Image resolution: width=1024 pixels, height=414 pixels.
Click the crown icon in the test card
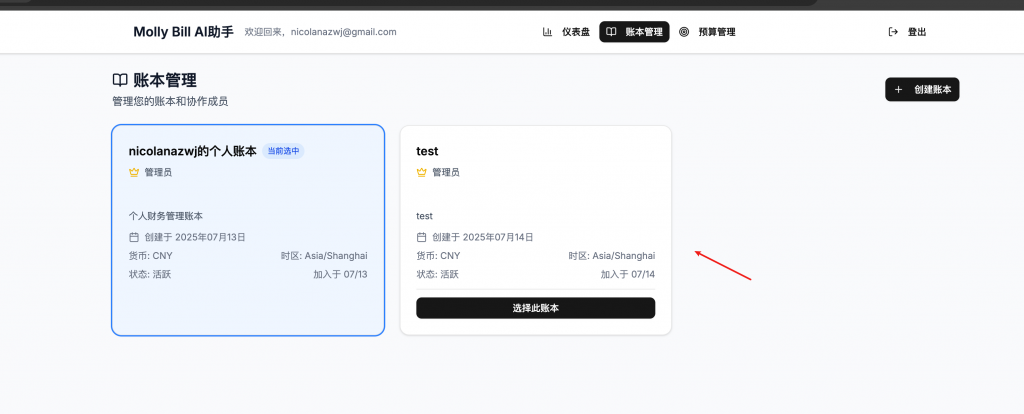click(421, 172)
